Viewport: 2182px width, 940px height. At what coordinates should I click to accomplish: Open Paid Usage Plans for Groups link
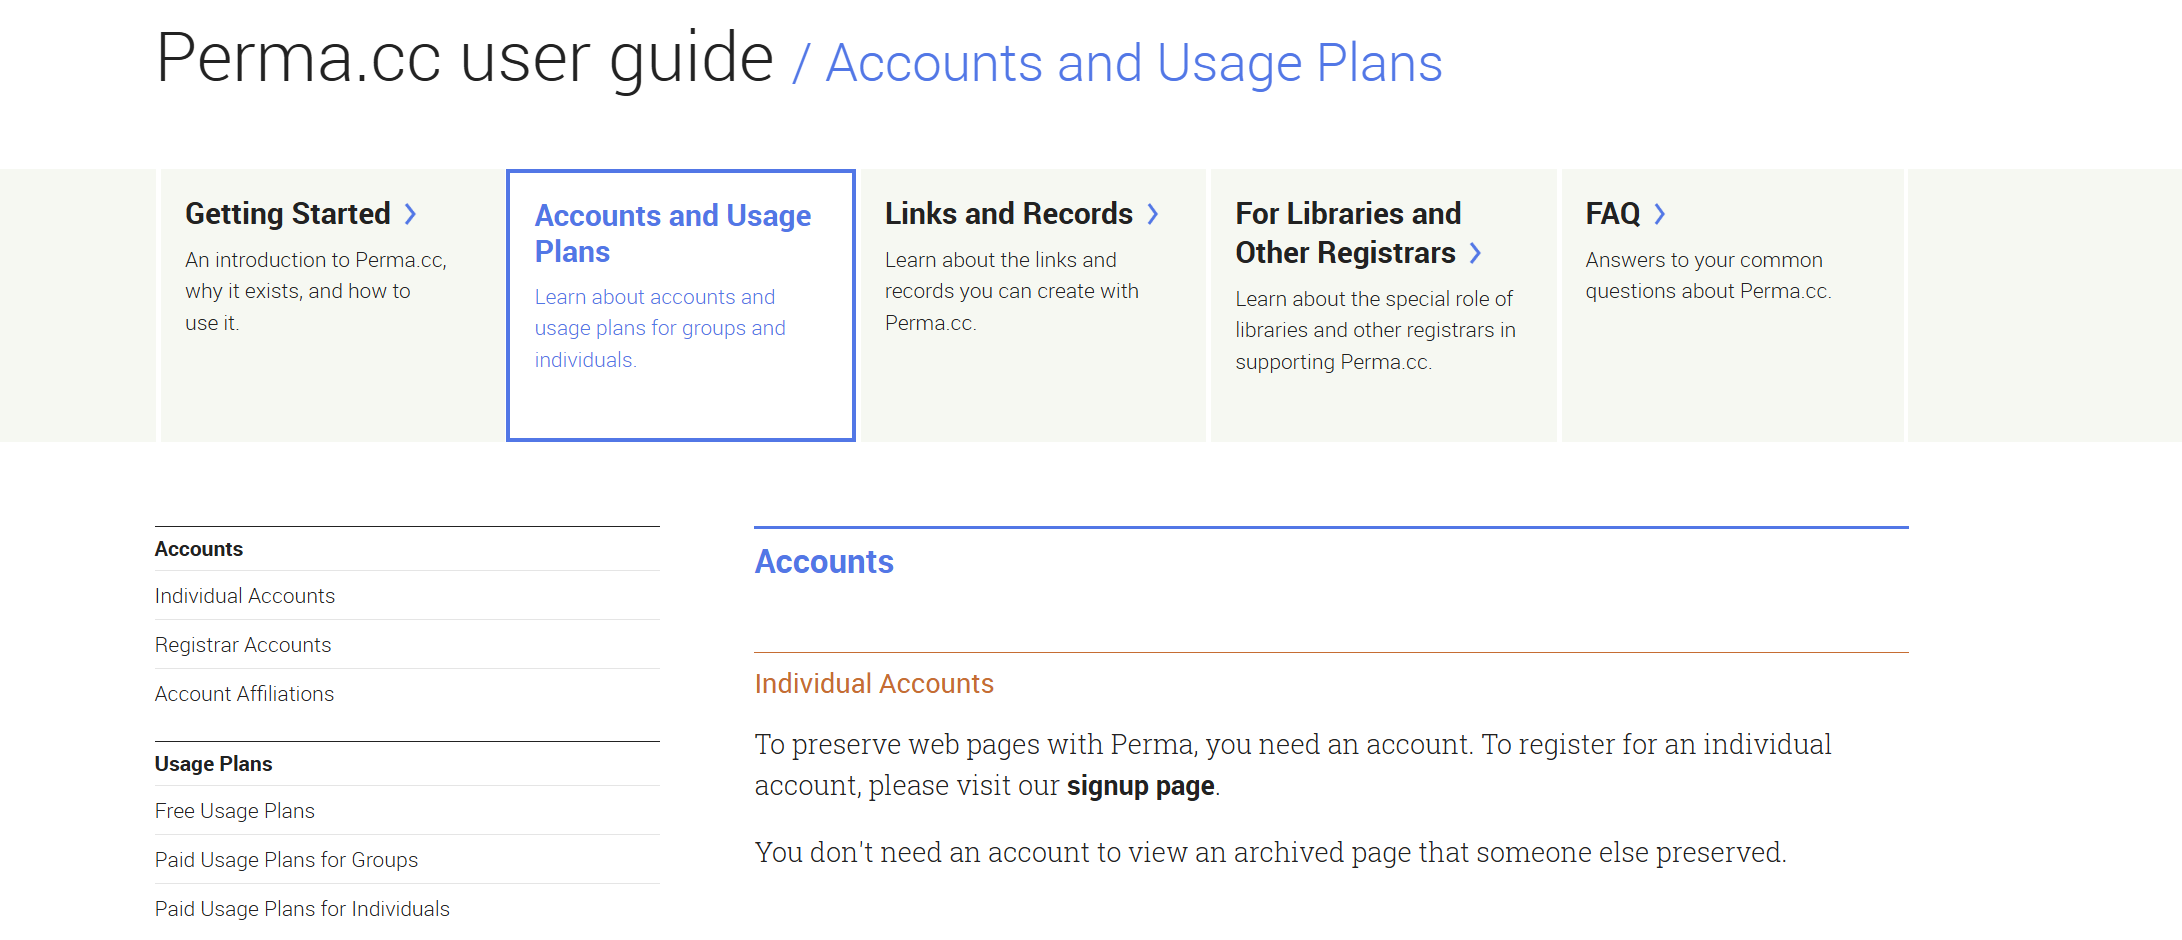[286, 860]
